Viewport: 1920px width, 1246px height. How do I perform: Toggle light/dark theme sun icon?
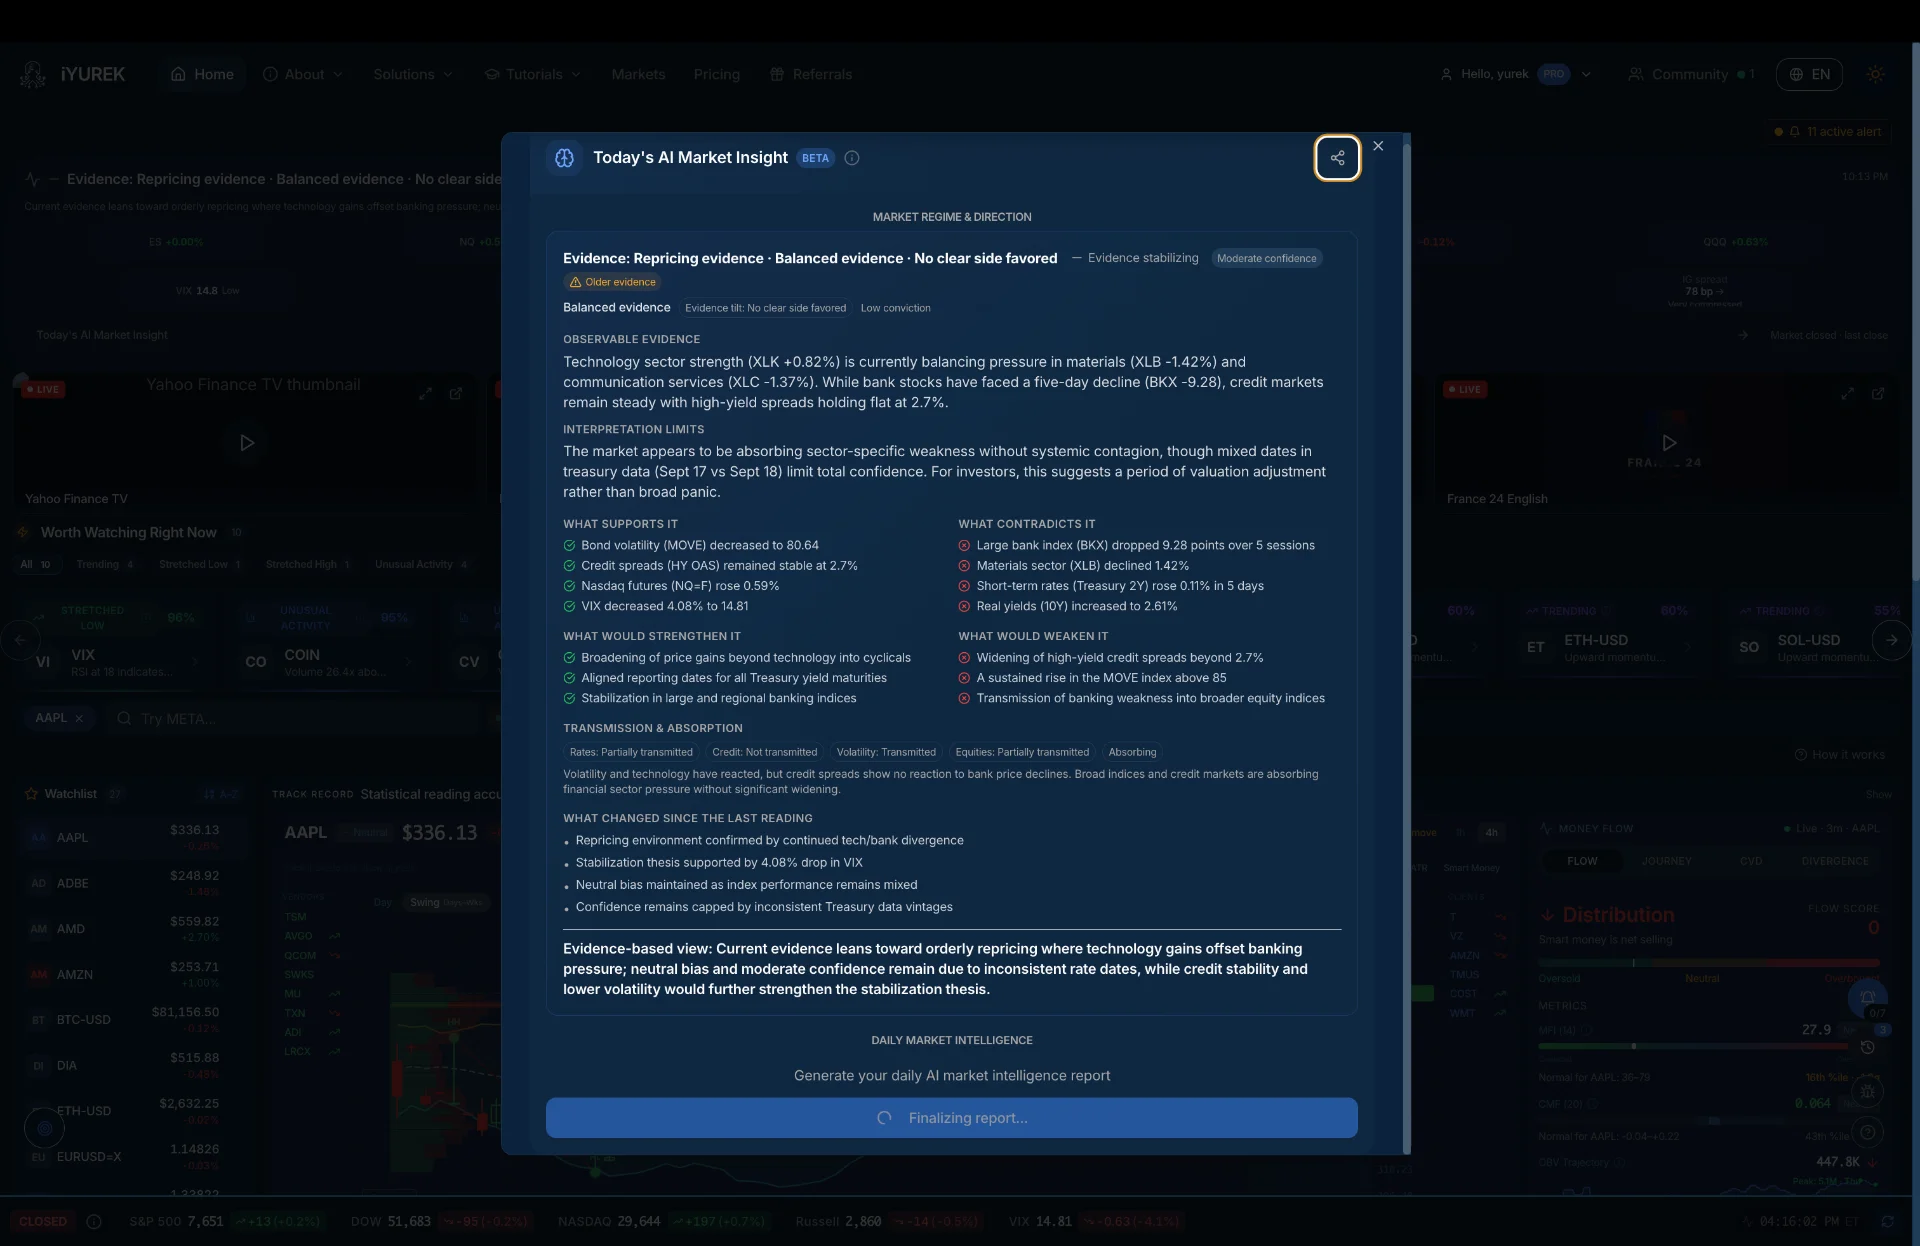click(x=1876, y=74)
